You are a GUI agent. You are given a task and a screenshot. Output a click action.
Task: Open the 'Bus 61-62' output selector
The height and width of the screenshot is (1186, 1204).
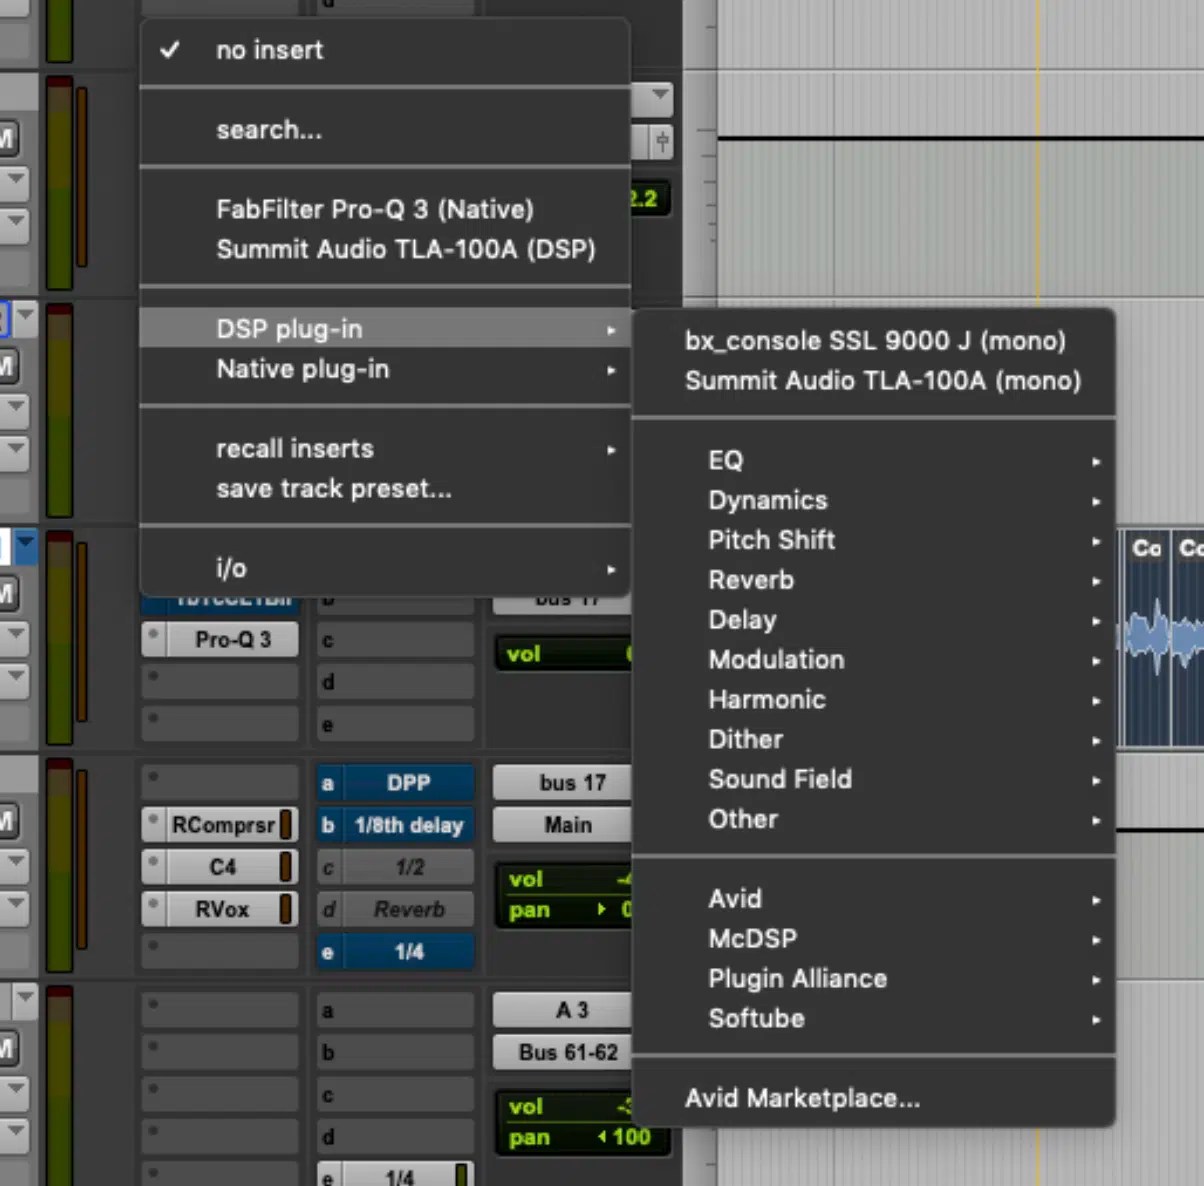point(563,1052)
